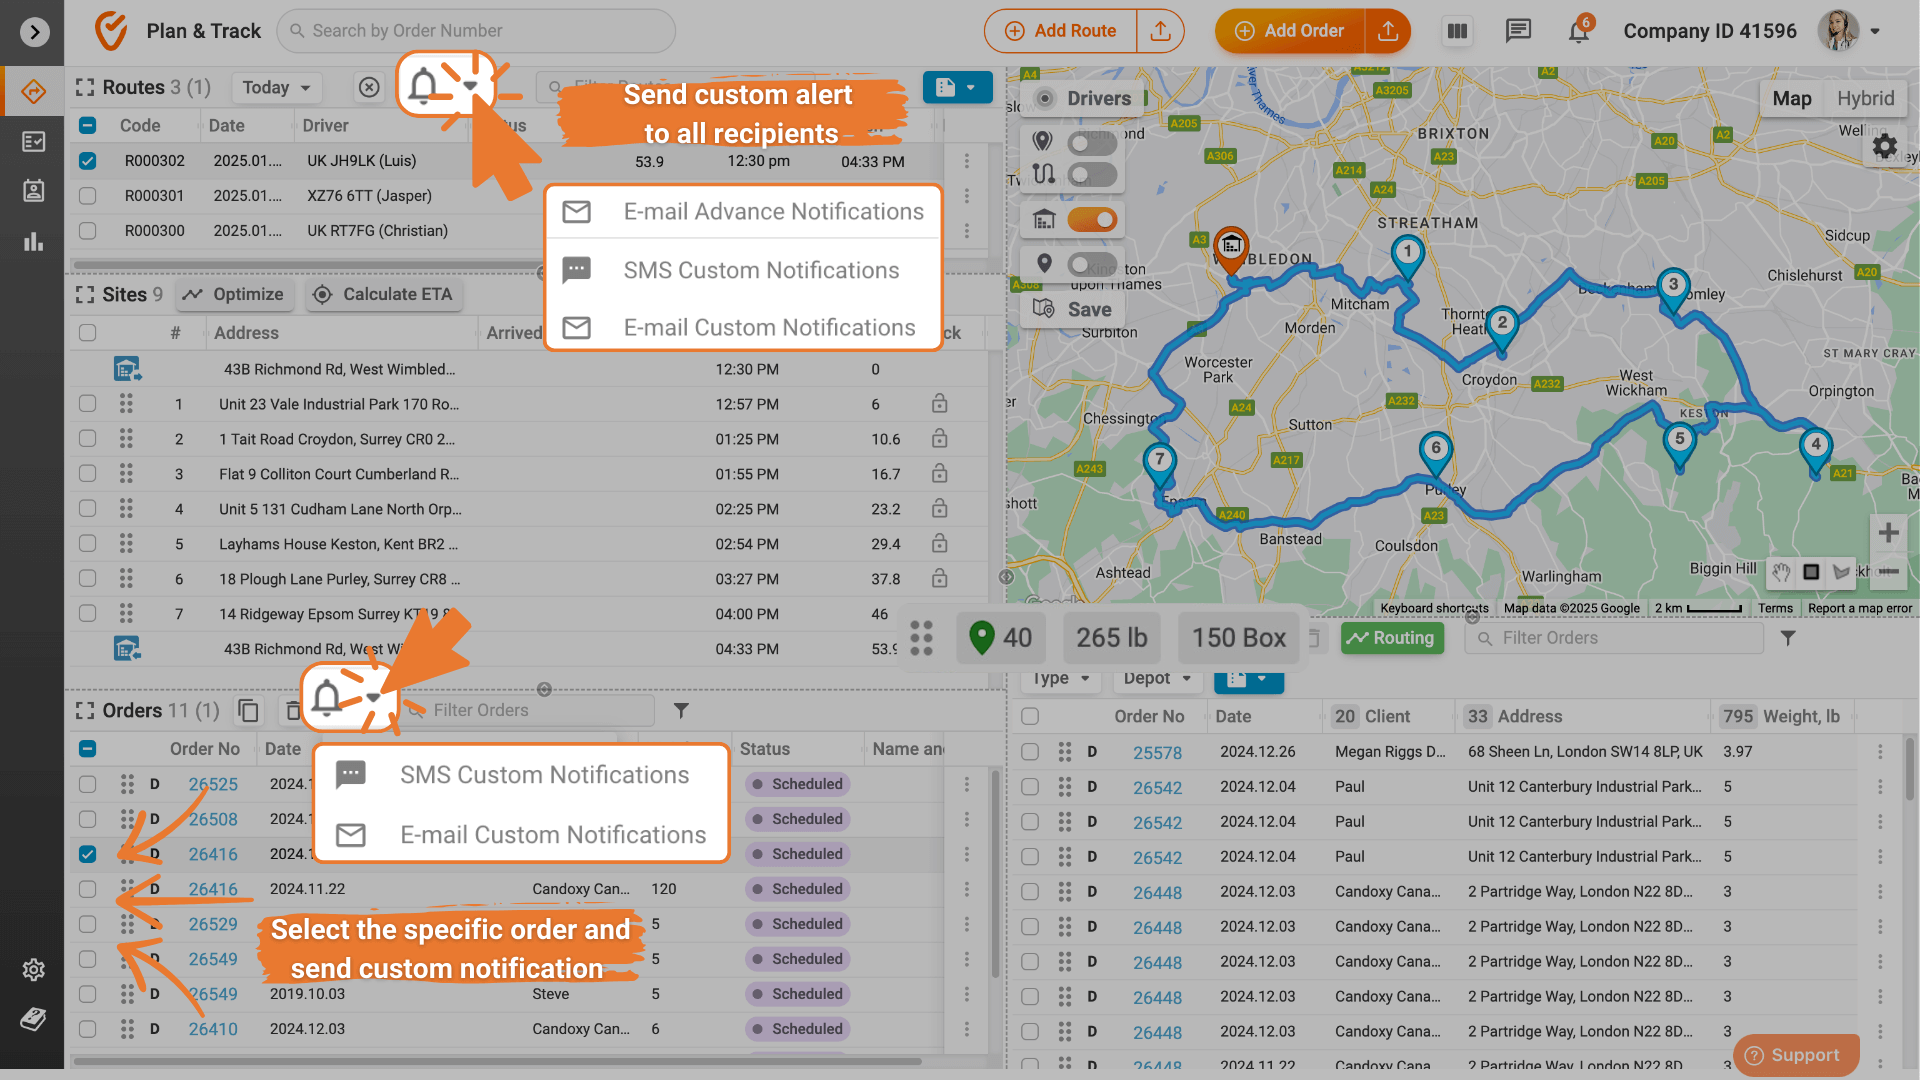This screenshot has width=1920, height=1080.
Task: Open the blue export dropdown in Routes panel
Action: 957,87
